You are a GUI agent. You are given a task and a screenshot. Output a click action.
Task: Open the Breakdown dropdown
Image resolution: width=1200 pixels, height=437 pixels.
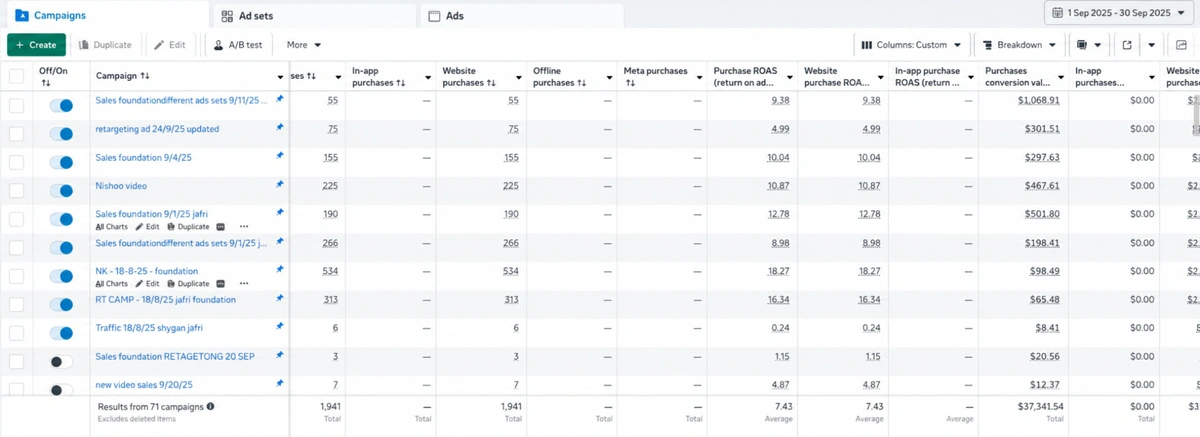(x=1019, y=45)
